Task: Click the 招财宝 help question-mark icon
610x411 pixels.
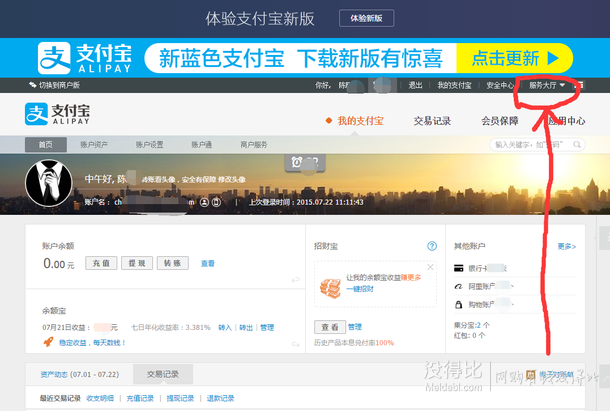Action: pyautogui.click(x=432, y=246)
